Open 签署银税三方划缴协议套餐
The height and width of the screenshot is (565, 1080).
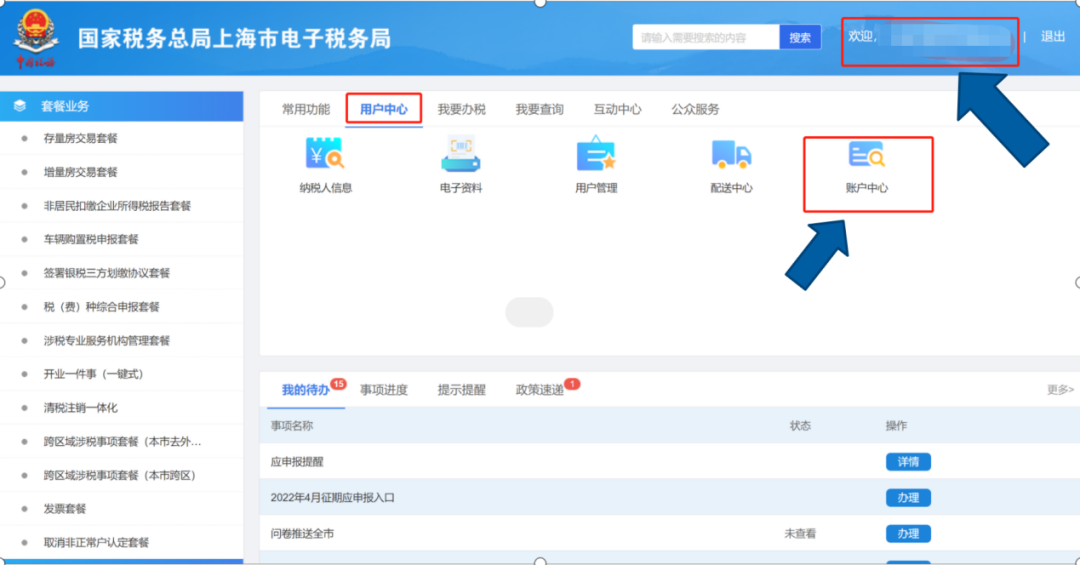[107, 273]
